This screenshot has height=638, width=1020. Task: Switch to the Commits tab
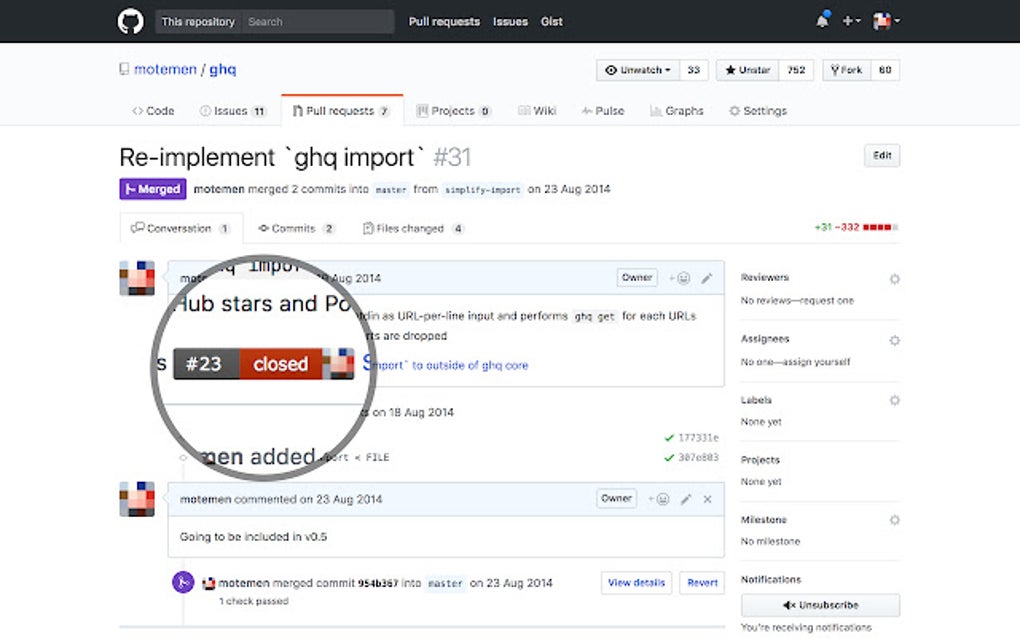click(x=295, y=228)
